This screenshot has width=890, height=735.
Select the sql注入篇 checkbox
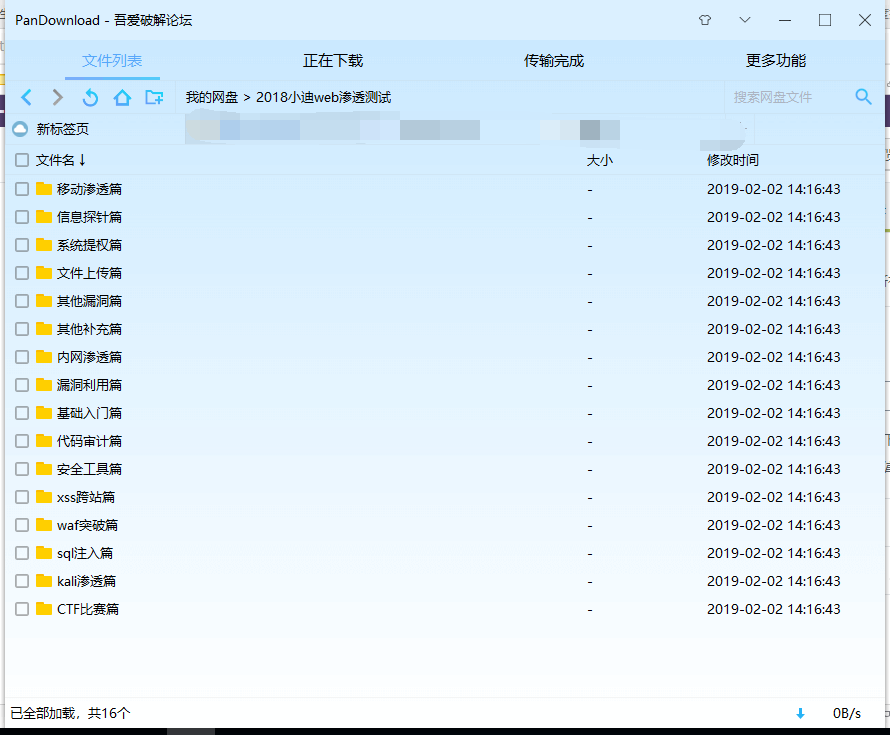click(x=22, y=553)
